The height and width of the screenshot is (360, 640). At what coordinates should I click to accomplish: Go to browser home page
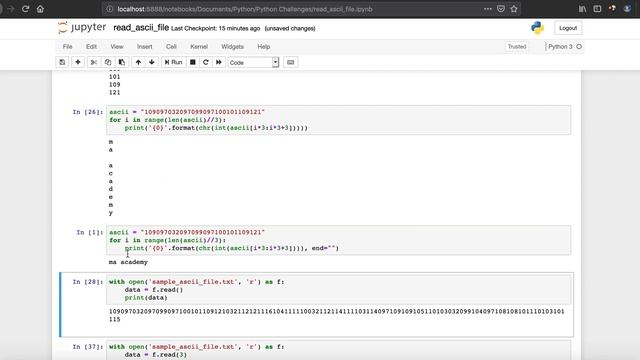click(x=40, y=9)
